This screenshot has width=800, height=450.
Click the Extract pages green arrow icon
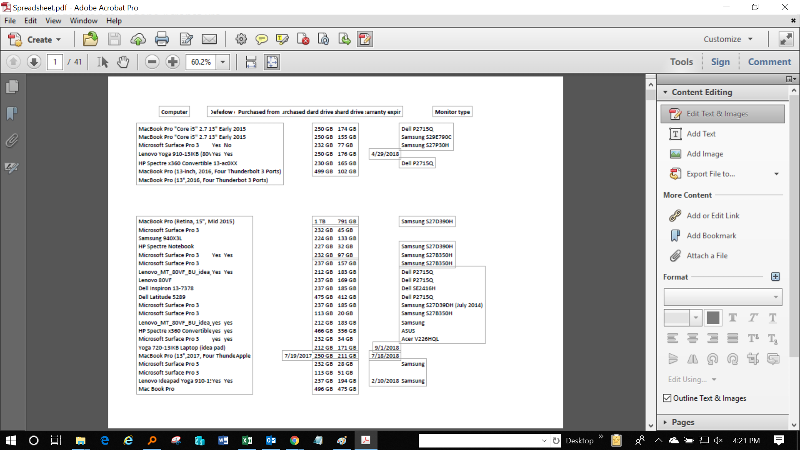(344, 39)
